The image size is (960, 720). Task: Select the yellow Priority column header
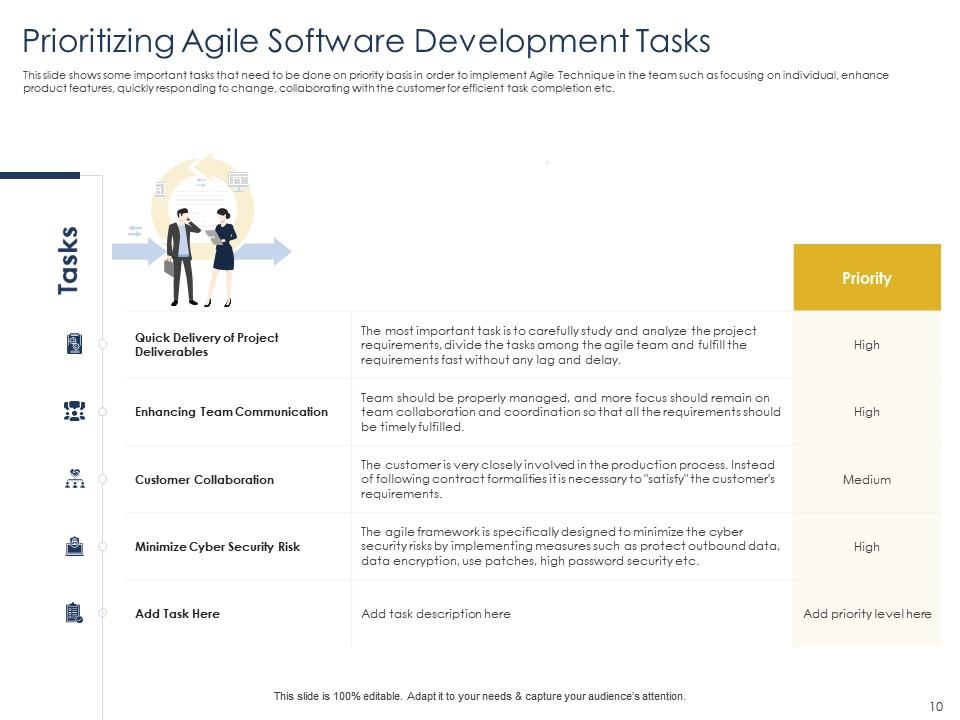click(867, 278)
